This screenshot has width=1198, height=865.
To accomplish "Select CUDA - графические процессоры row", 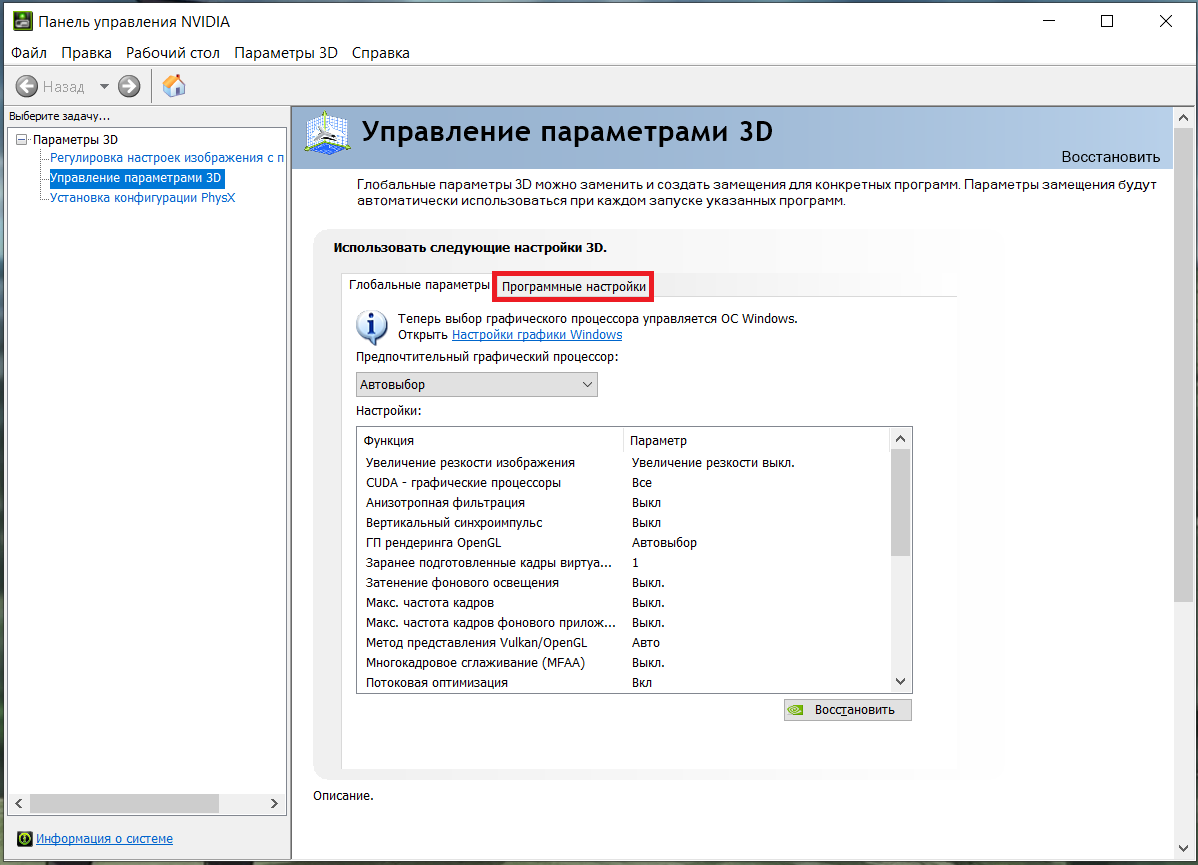I will click(623, 483).
